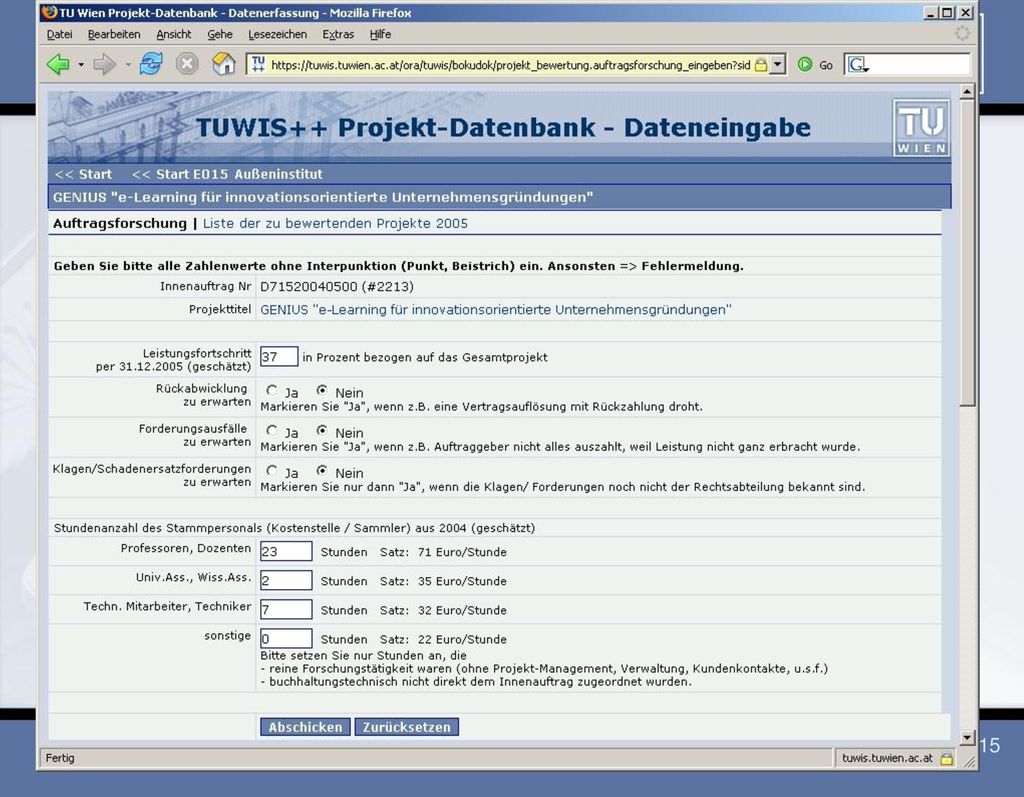
Task: Click the green Go button icon
Action: point(805,64)
